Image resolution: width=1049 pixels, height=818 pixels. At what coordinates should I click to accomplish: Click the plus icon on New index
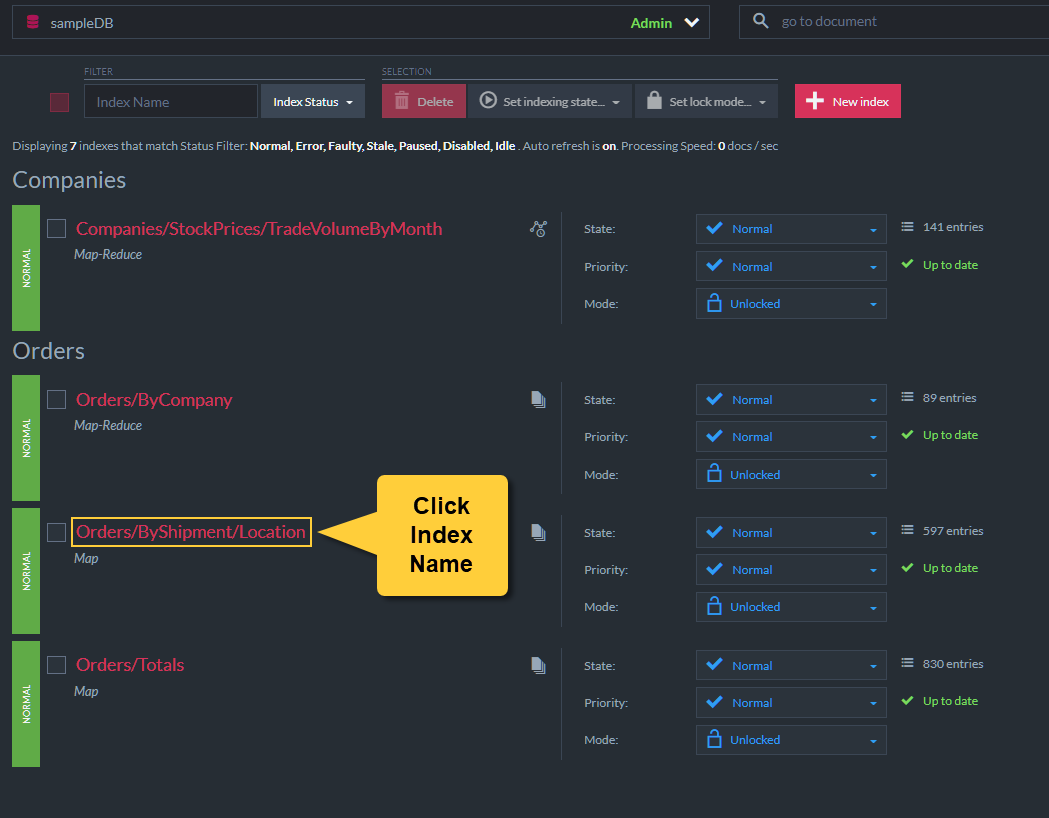coord(815,102)
